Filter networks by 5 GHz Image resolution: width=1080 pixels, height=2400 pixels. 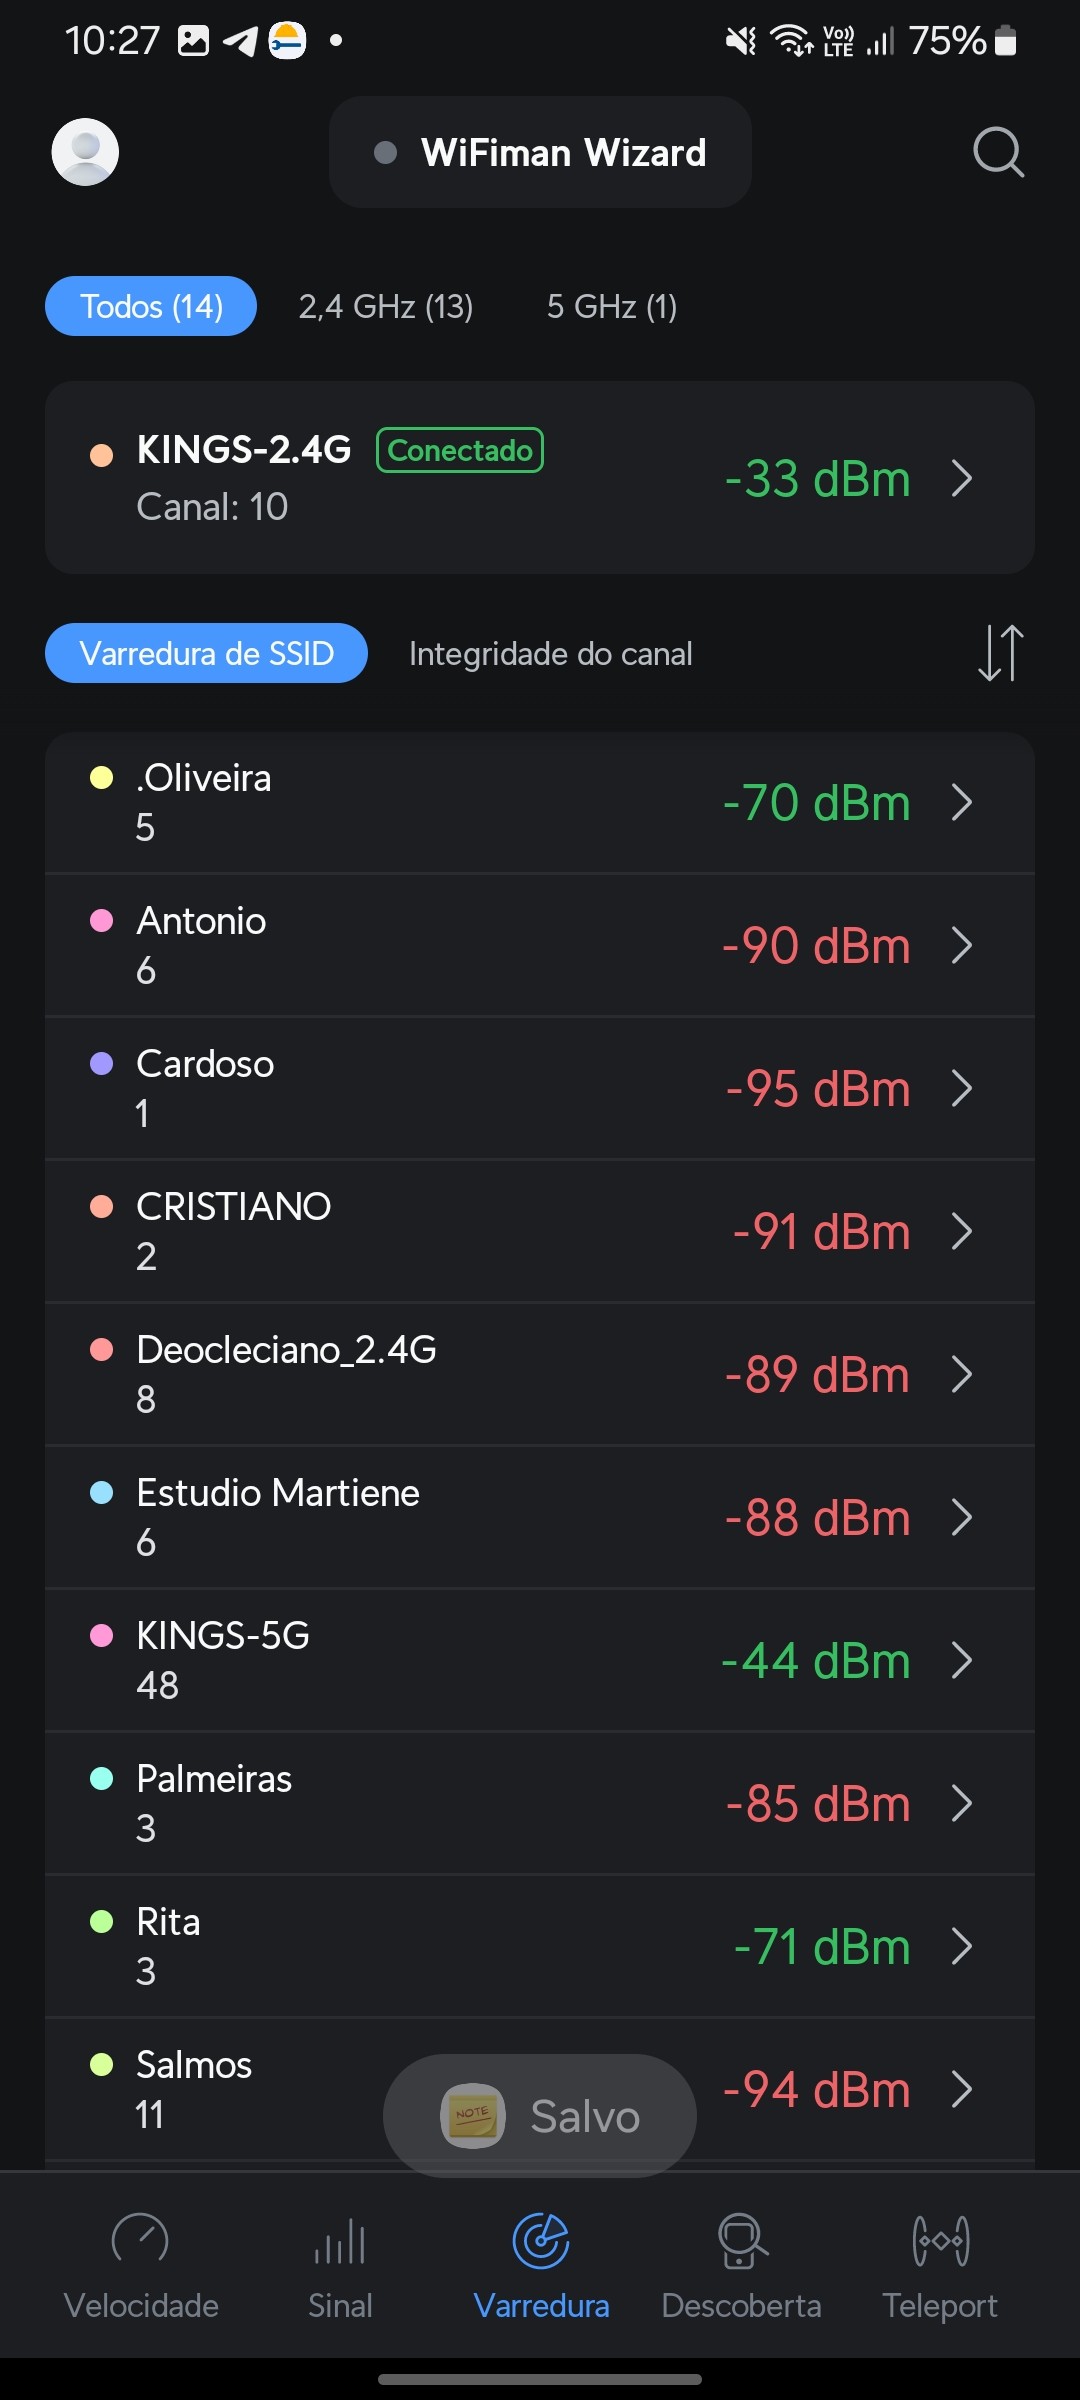coord(612,306)
